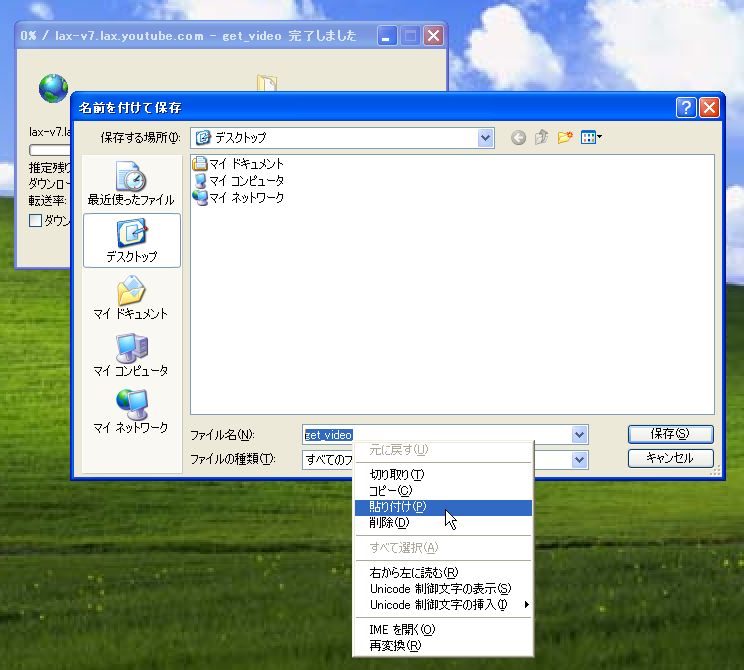Select マイ コンピュータ in places bar
Screen dimensions: 744x670
click(x=130, y=354)
